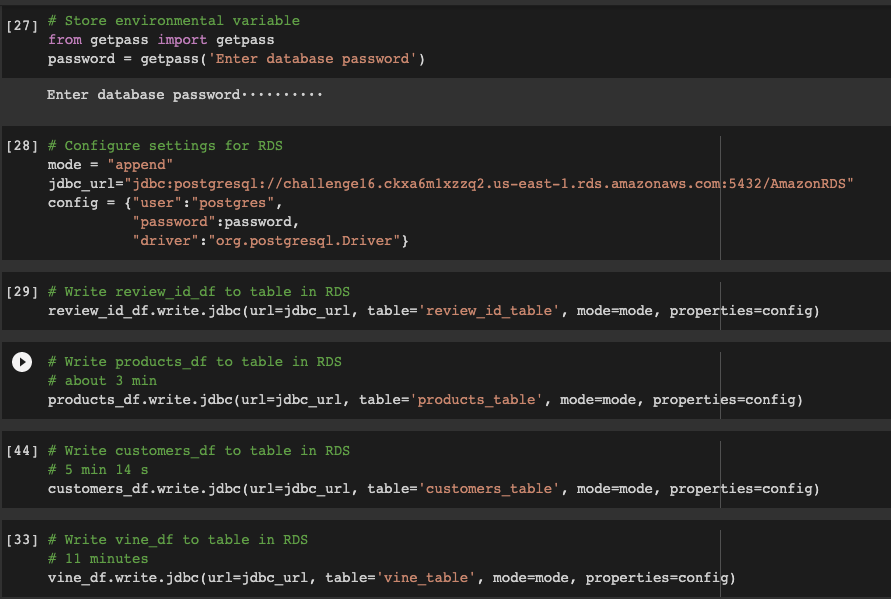Image resolution: width=891 pixels, height=599 pixels.
Task: Select execution label [33] of vine_df cell
Action: click(x=22, y=539)
